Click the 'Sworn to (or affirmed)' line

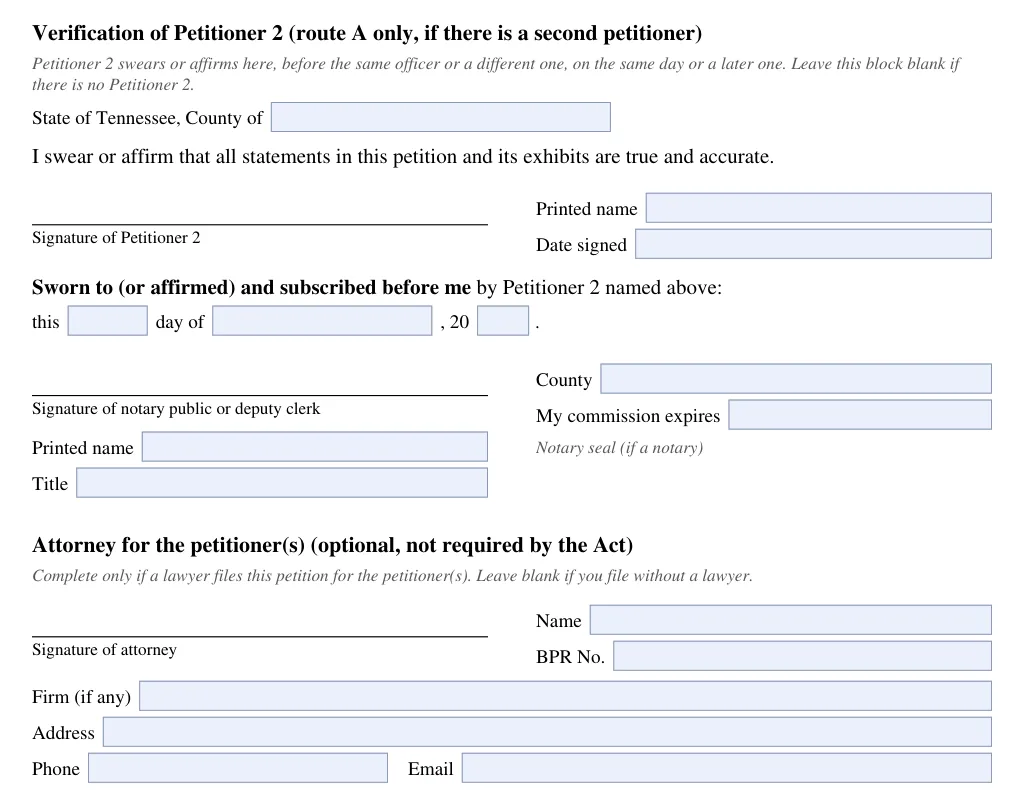click(x=377, y=287)
